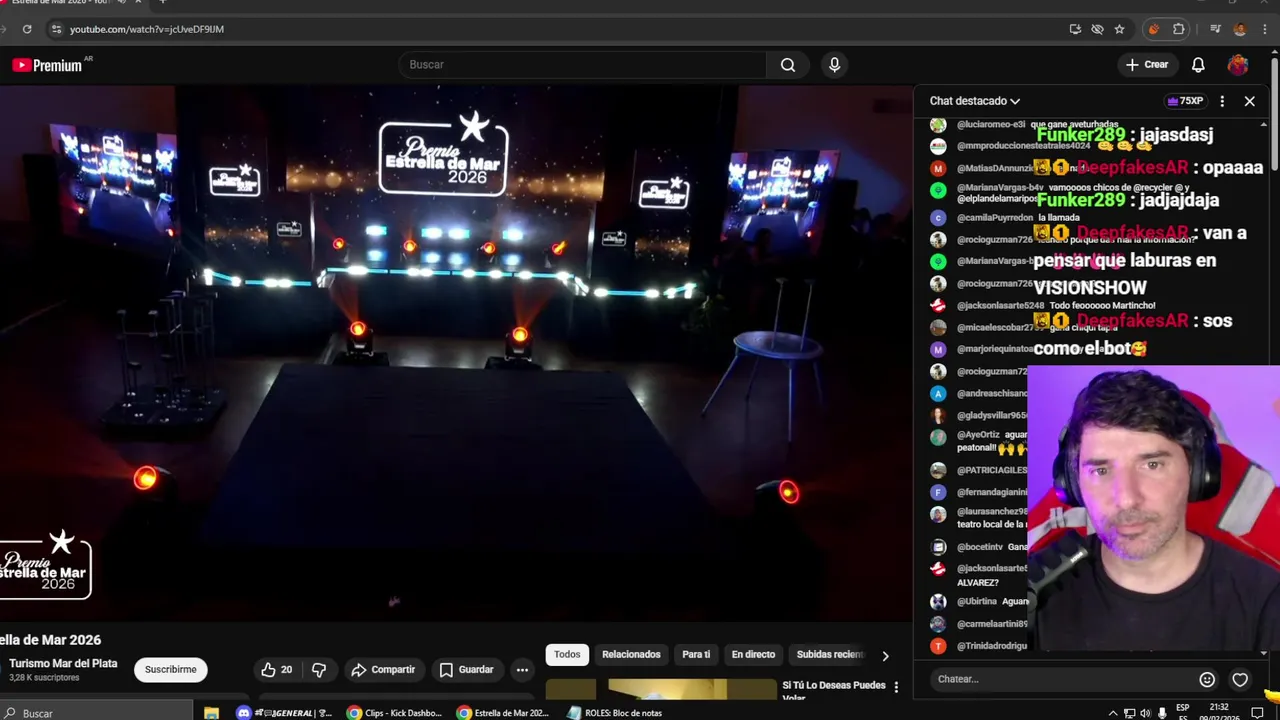Open the volume speaker tray icon
This screenshot has height=720, width=1280.
[1145, 713]
